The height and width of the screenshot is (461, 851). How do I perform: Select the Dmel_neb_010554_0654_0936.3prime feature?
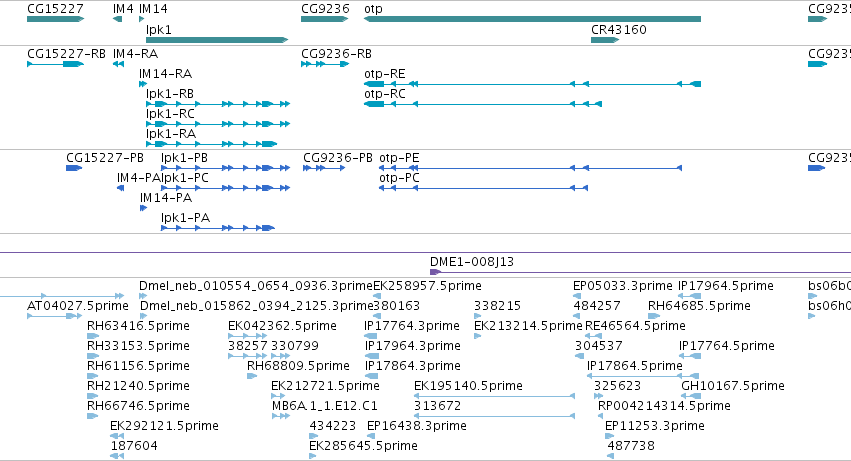tap(256, 286)
